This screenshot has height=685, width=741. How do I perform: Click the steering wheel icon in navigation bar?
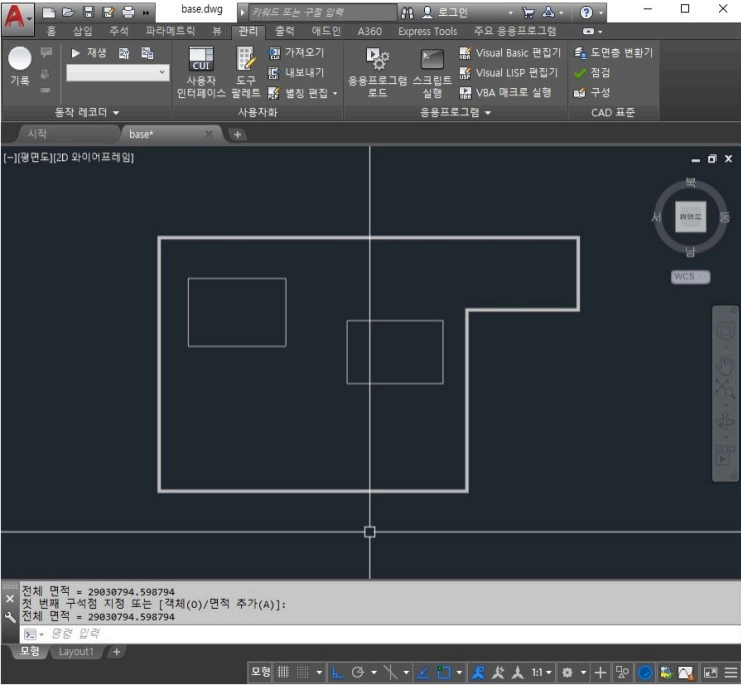pos(725,330)
